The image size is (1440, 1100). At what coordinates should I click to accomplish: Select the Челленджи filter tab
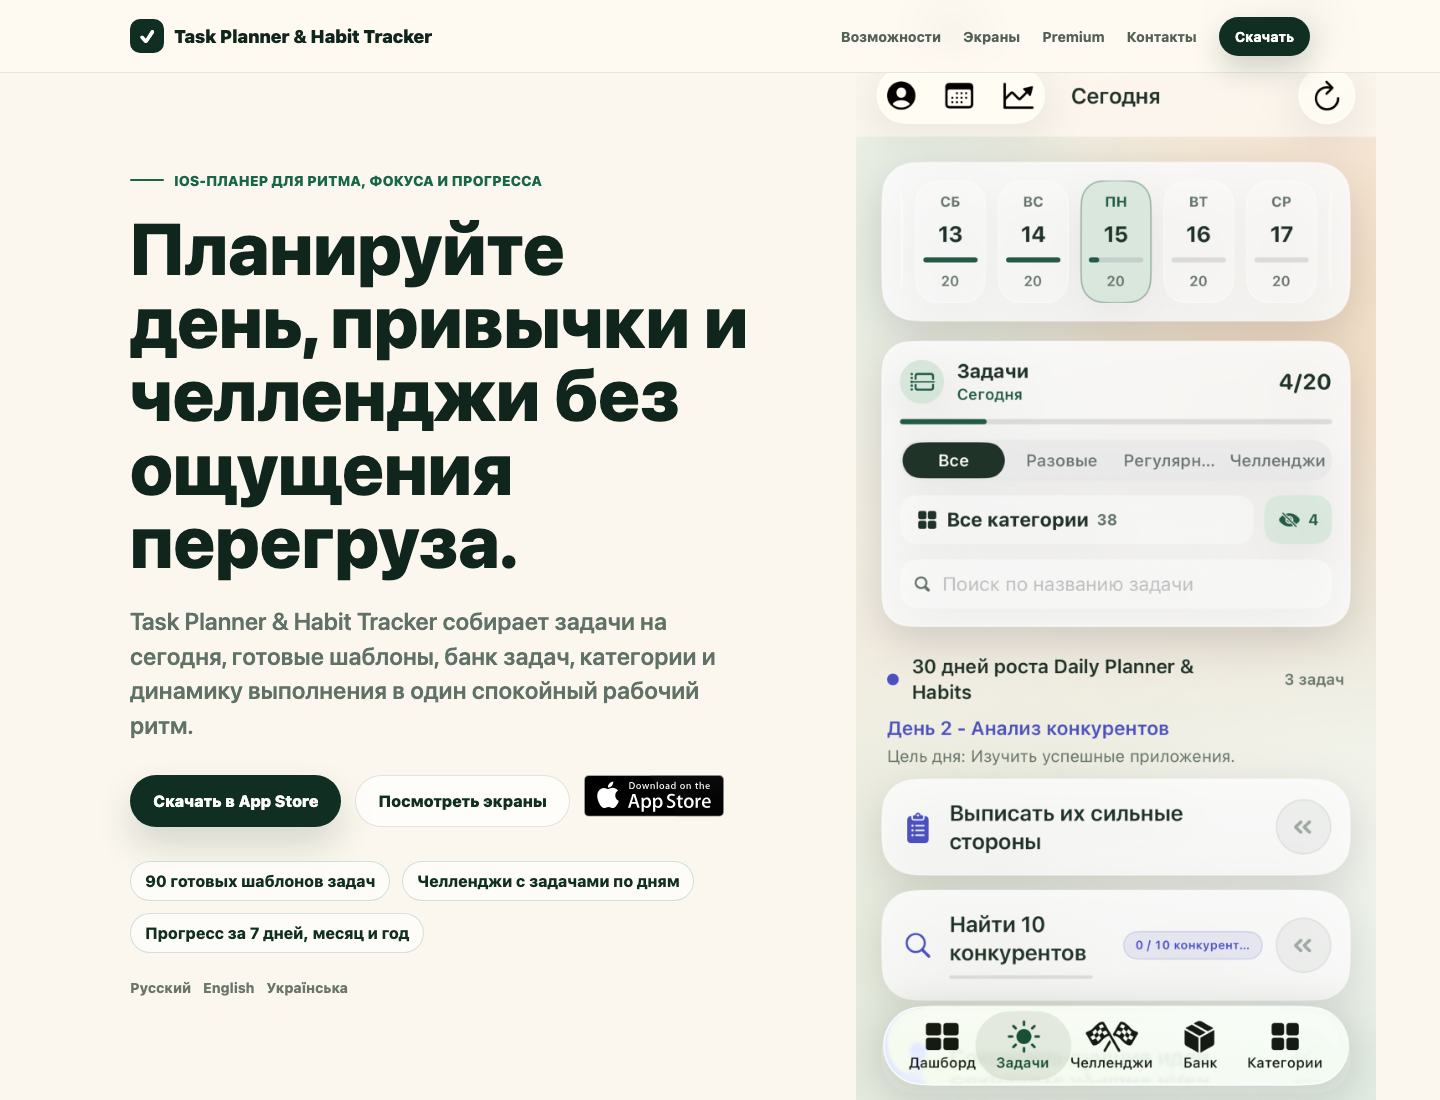(x=1277, y=460)
